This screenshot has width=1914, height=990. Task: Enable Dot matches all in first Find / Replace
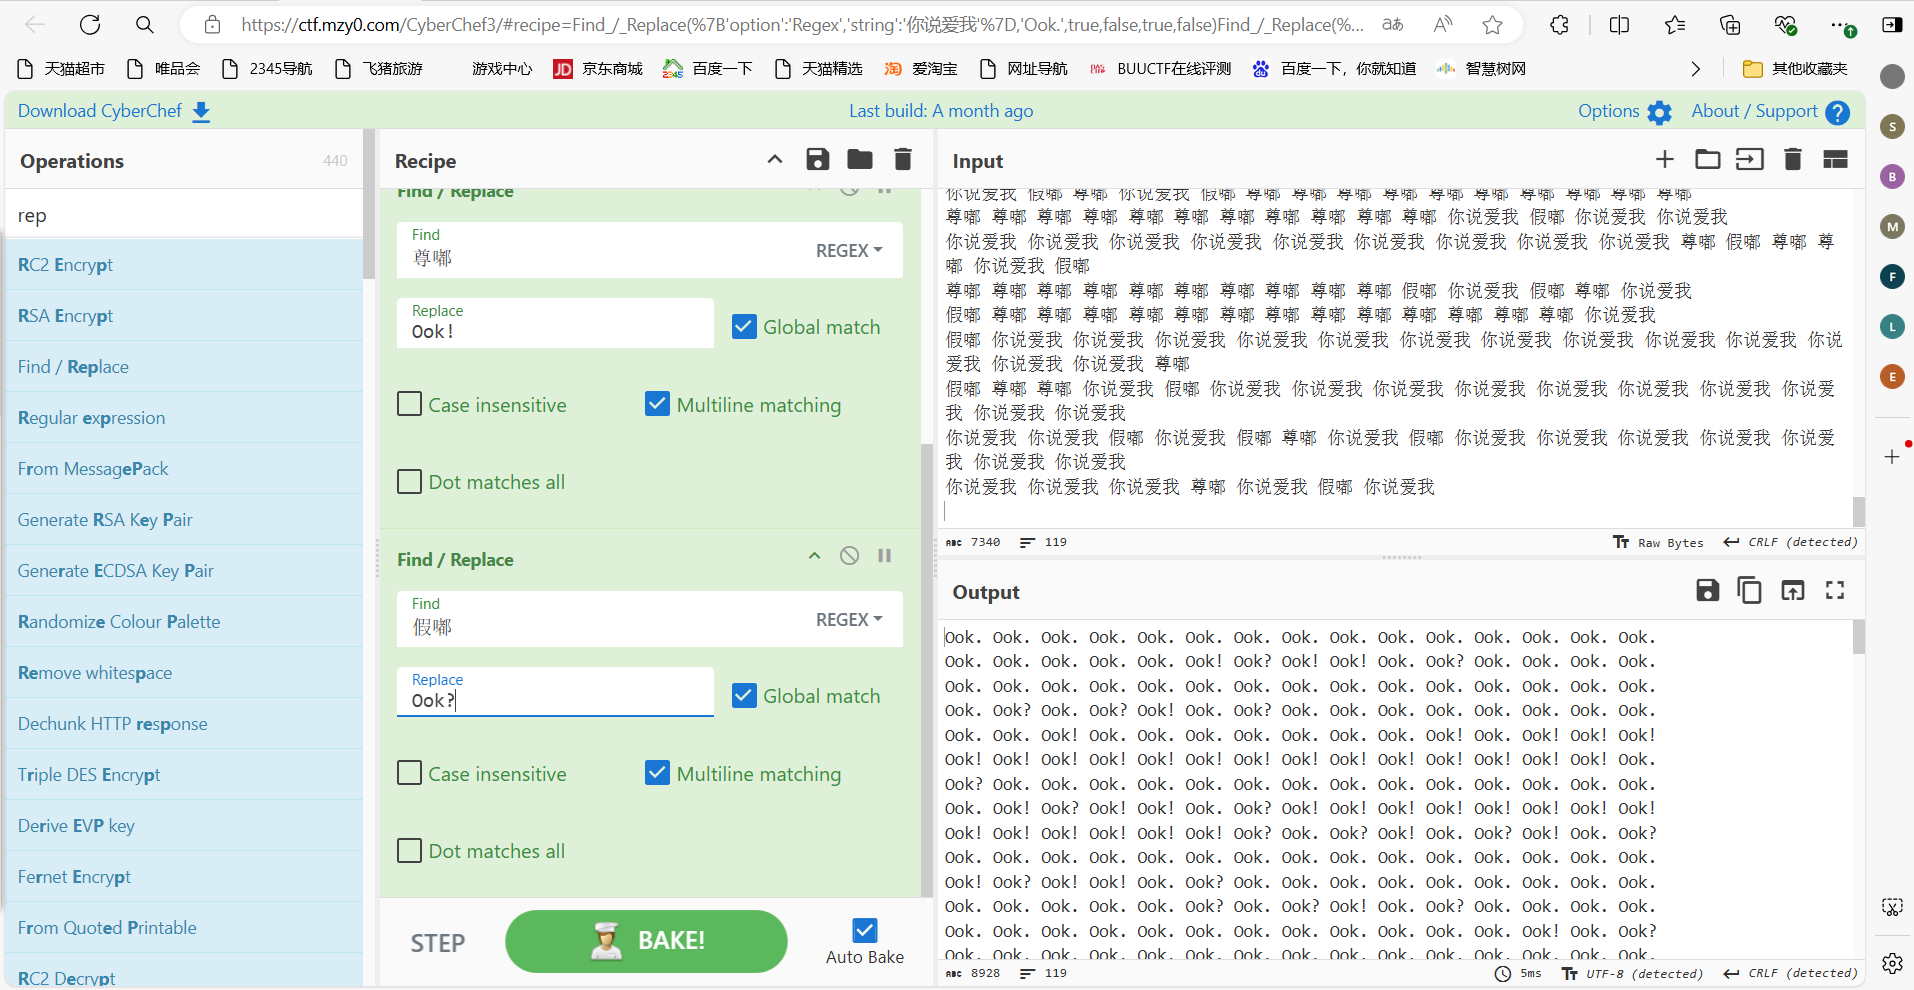[409, 482]
